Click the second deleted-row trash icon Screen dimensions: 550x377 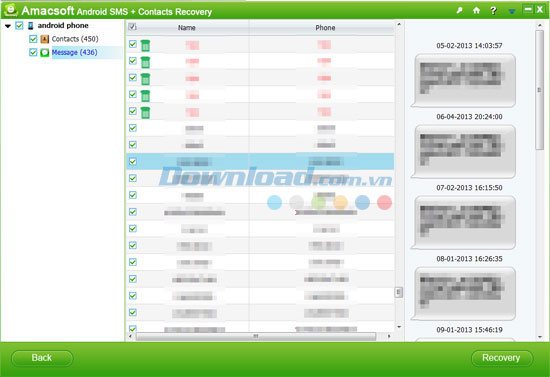point(145,62)
